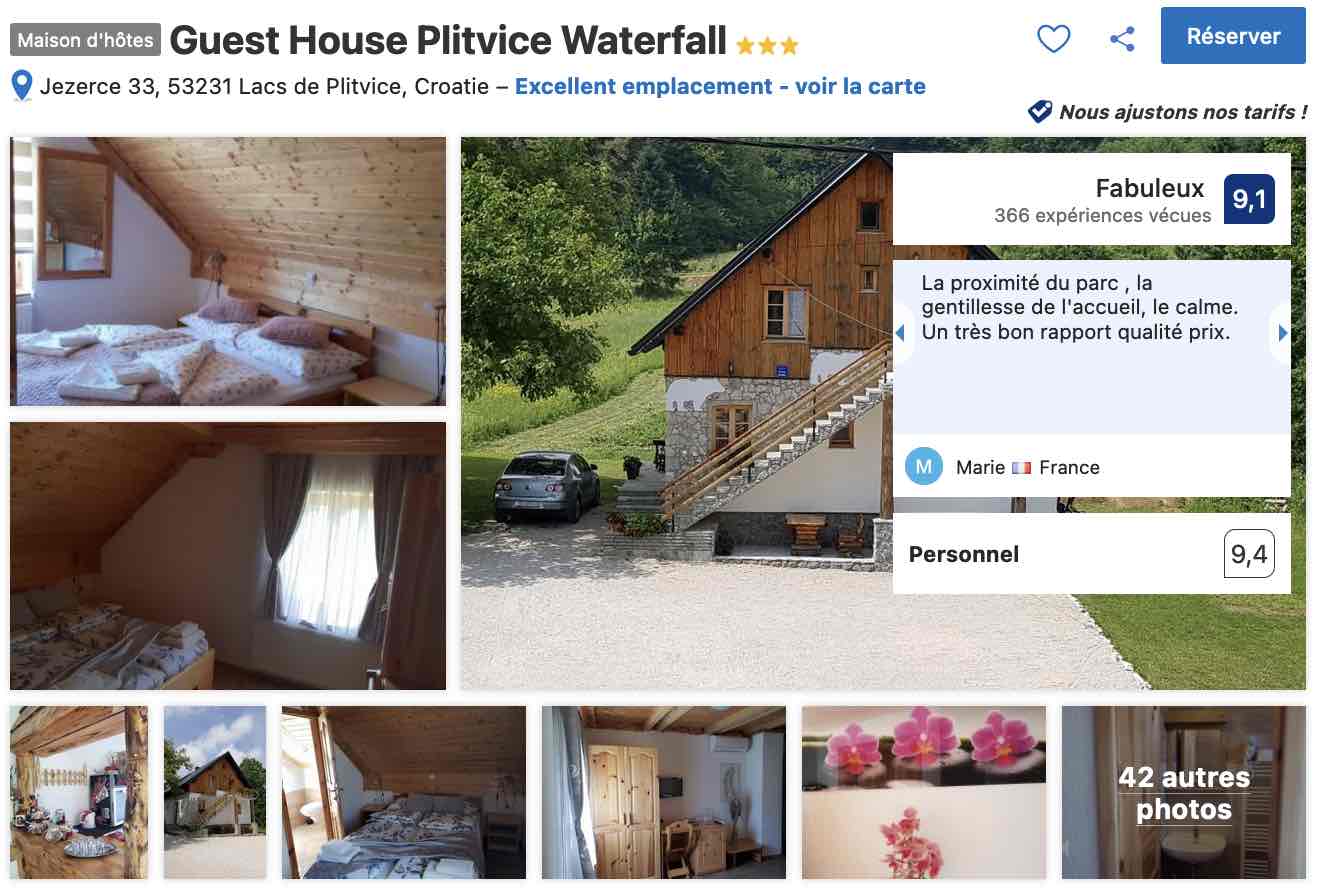Show previous review with left arrow
This screenshot has height=888, width=1318.
[x=900, y=333]
